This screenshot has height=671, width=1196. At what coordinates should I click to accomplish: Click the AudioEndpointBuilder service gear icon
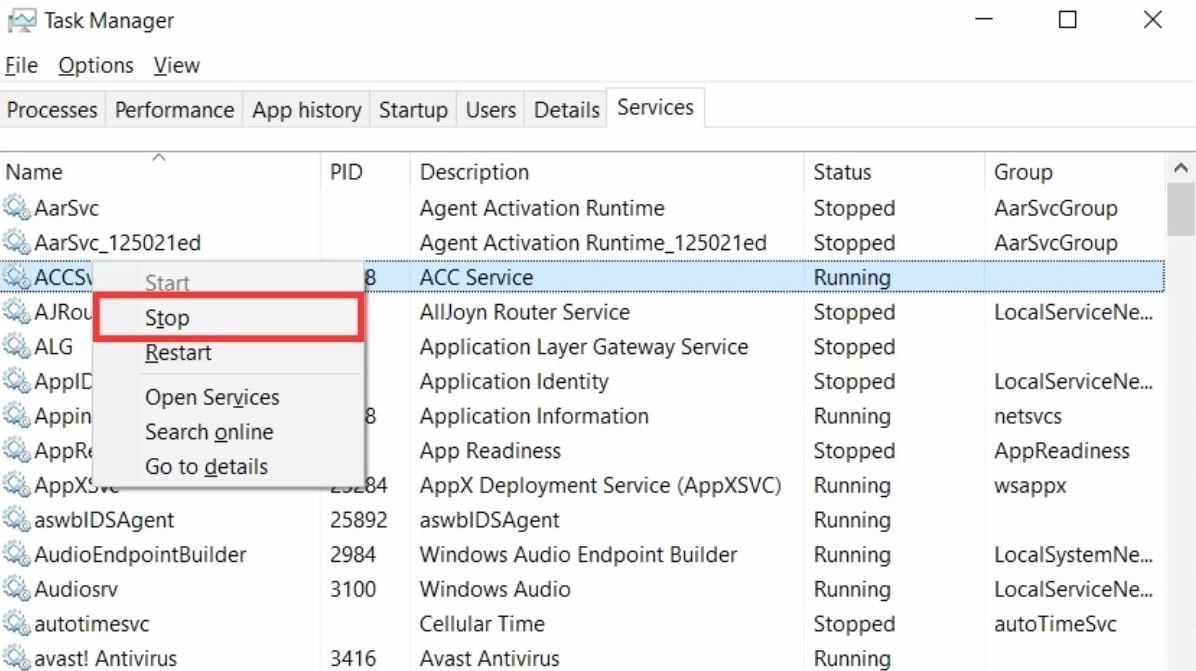16,555
